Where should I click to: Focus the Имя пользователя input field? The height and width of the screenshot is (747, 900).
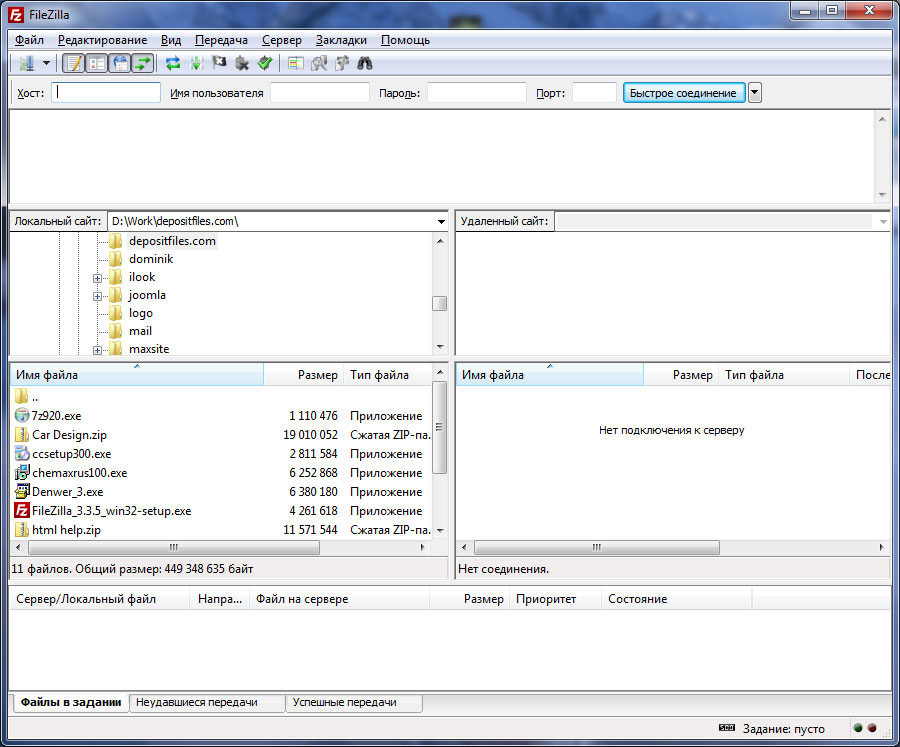(320, 92)
